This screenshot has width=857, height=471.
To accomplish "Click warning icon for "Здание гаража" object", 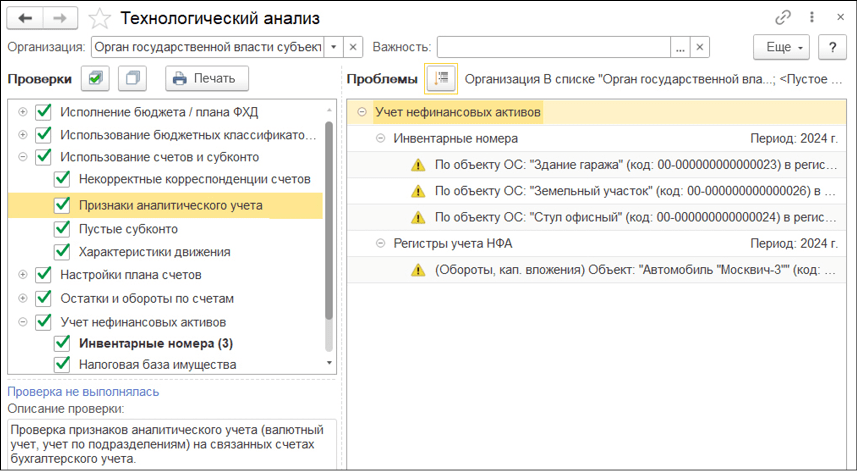I will pos(418,164).
